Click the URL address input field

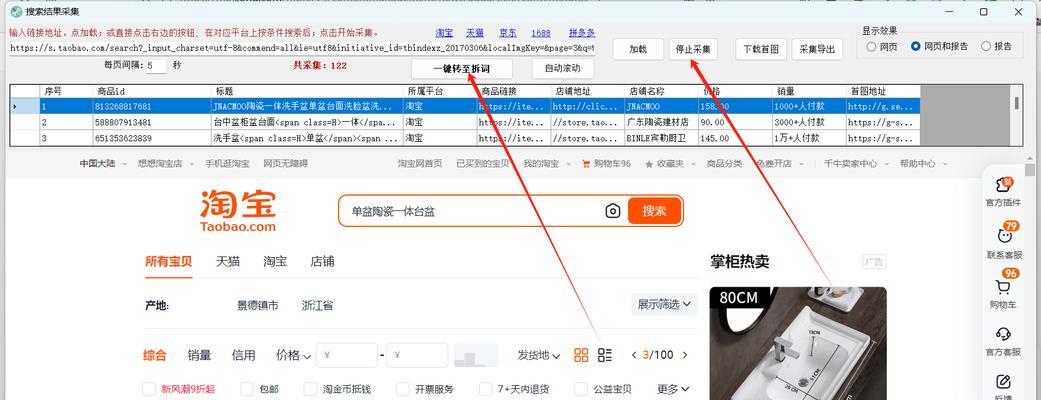point(302,49)
